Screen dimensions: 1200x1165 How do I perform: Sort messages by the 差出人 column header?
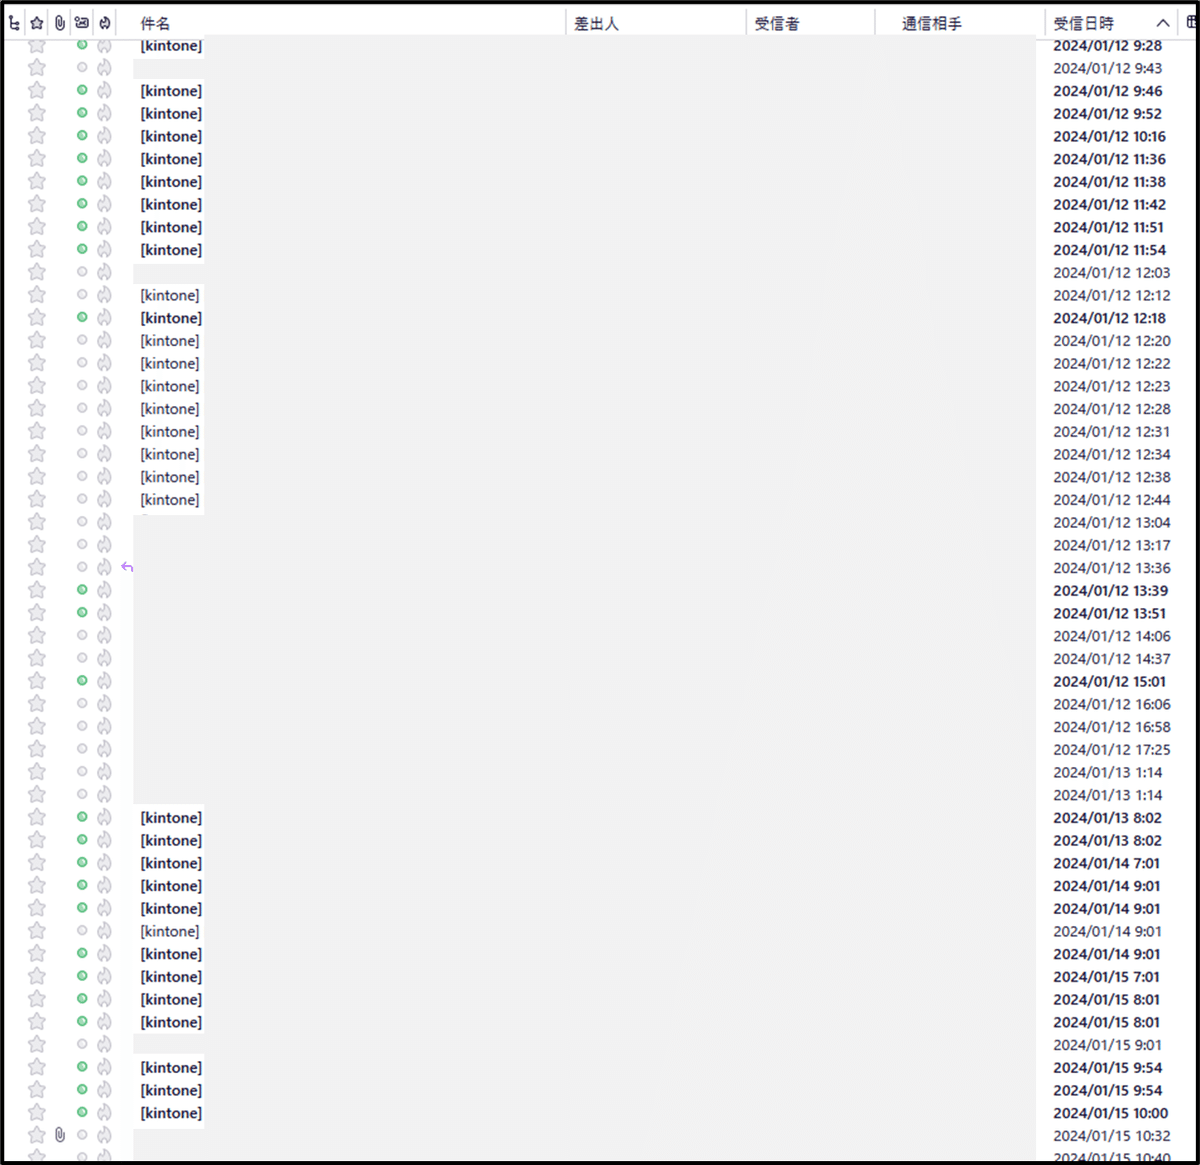596,23
